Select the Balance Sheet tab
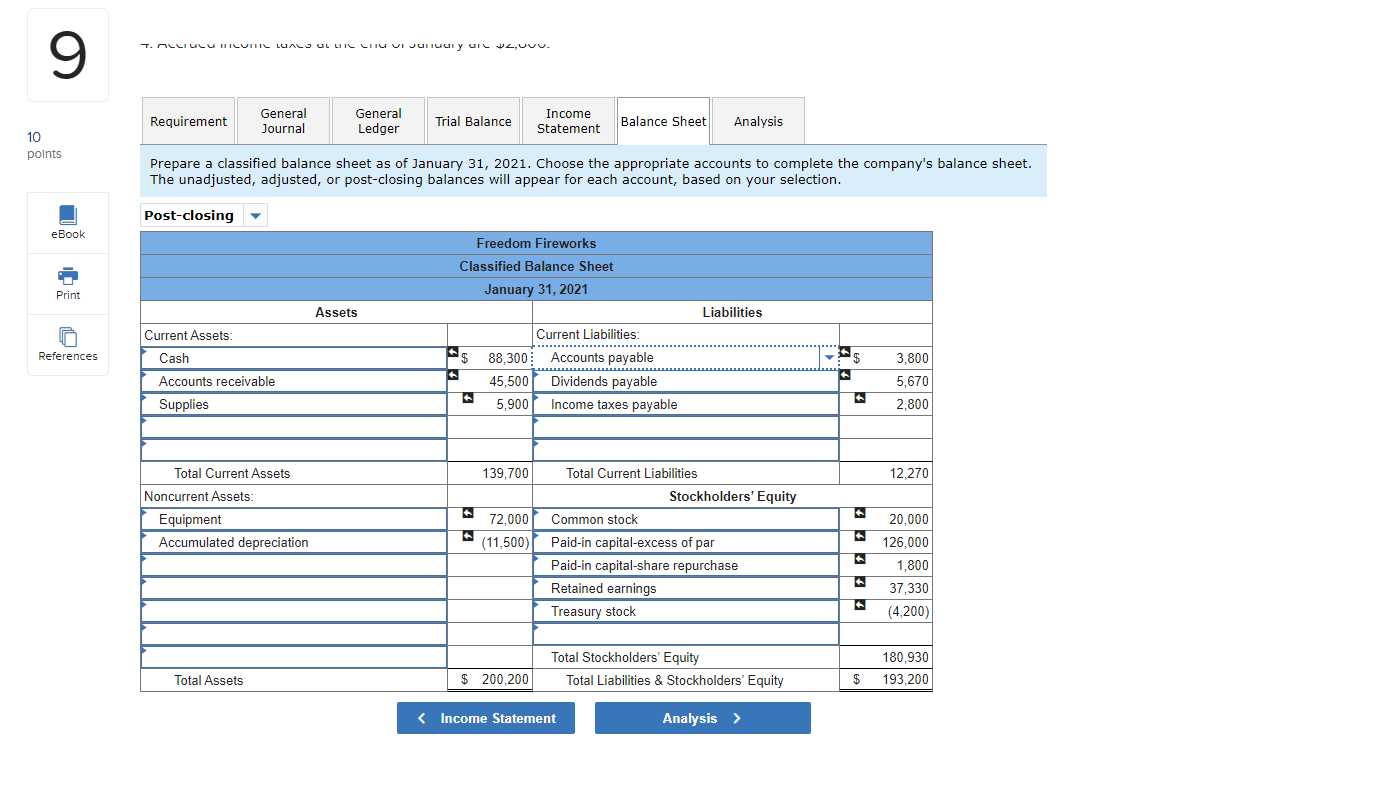 (x=663, y=121)
